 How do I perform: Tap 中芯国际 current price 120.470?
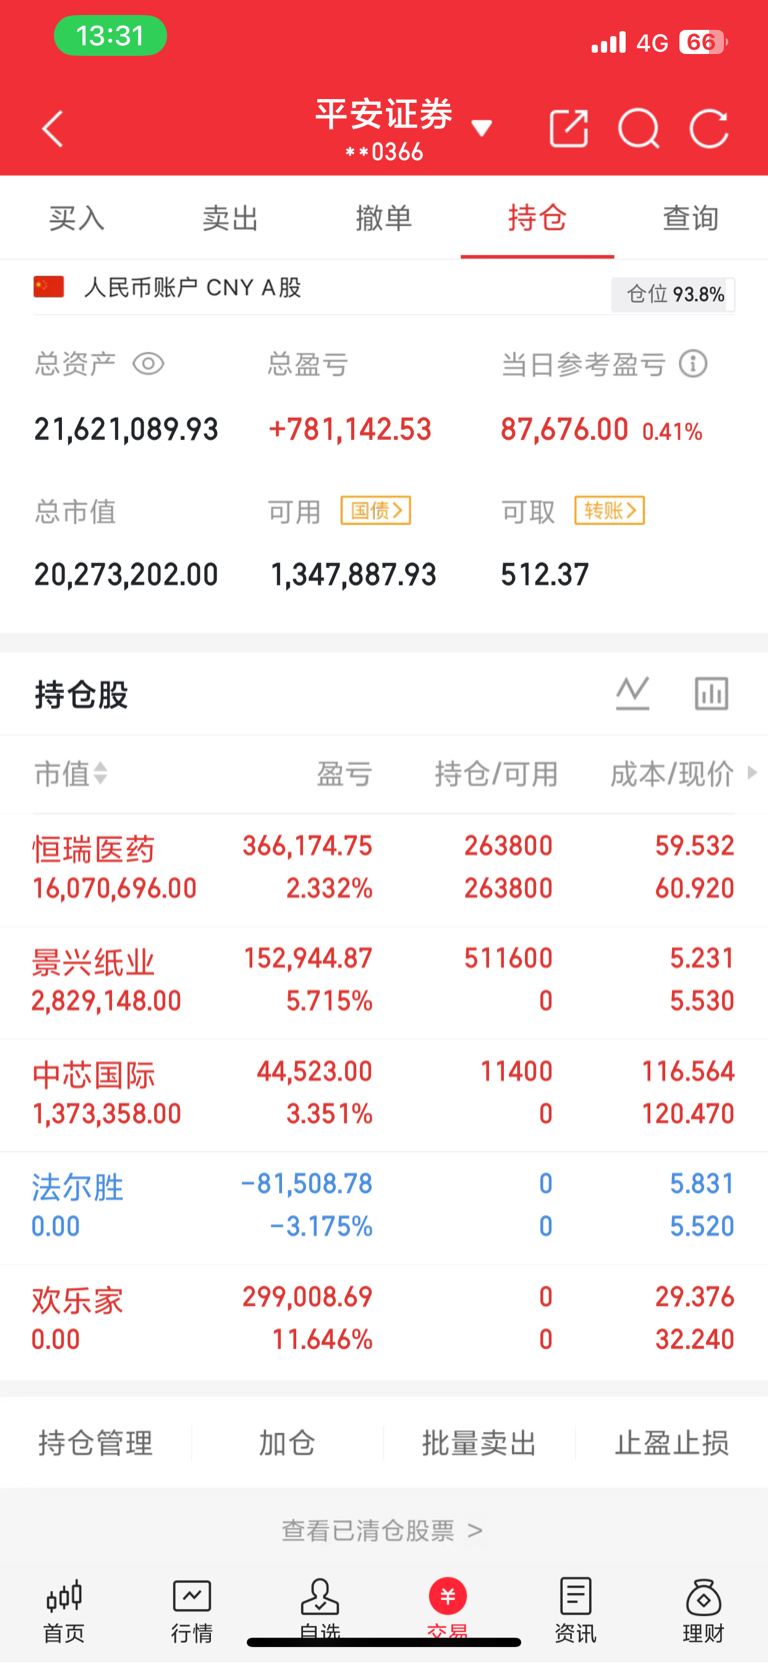click(688, 1114)
